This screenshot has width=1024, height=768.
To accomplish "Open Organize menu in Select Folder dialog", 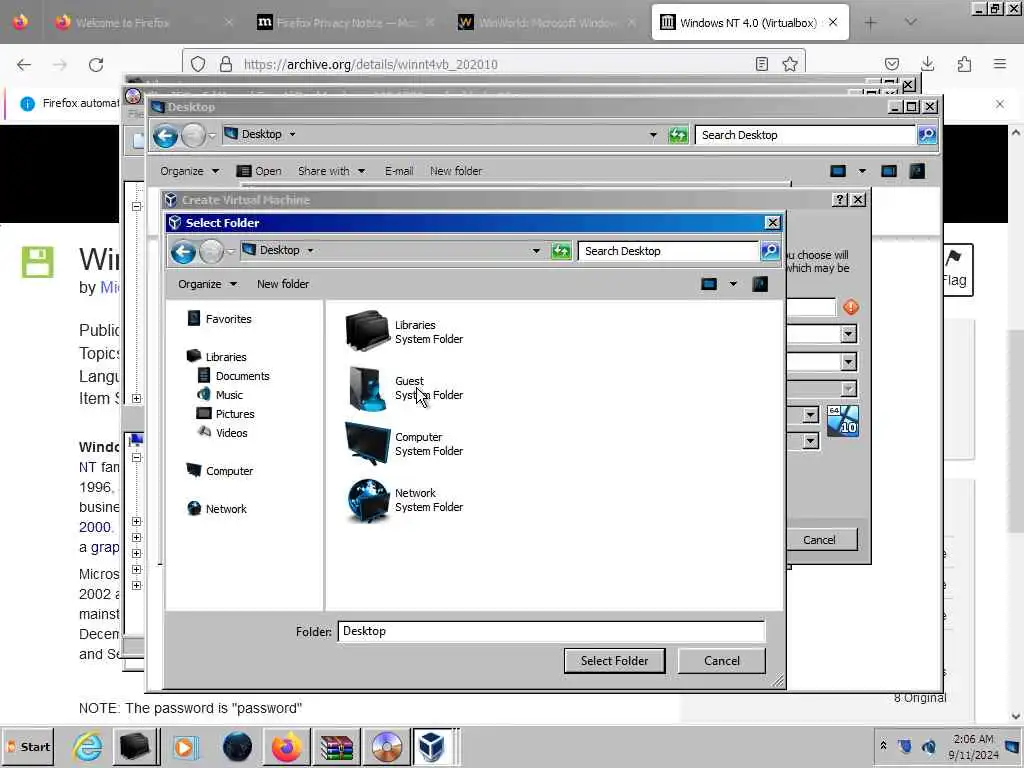I will pyautogui.click(x=207, y=284).
